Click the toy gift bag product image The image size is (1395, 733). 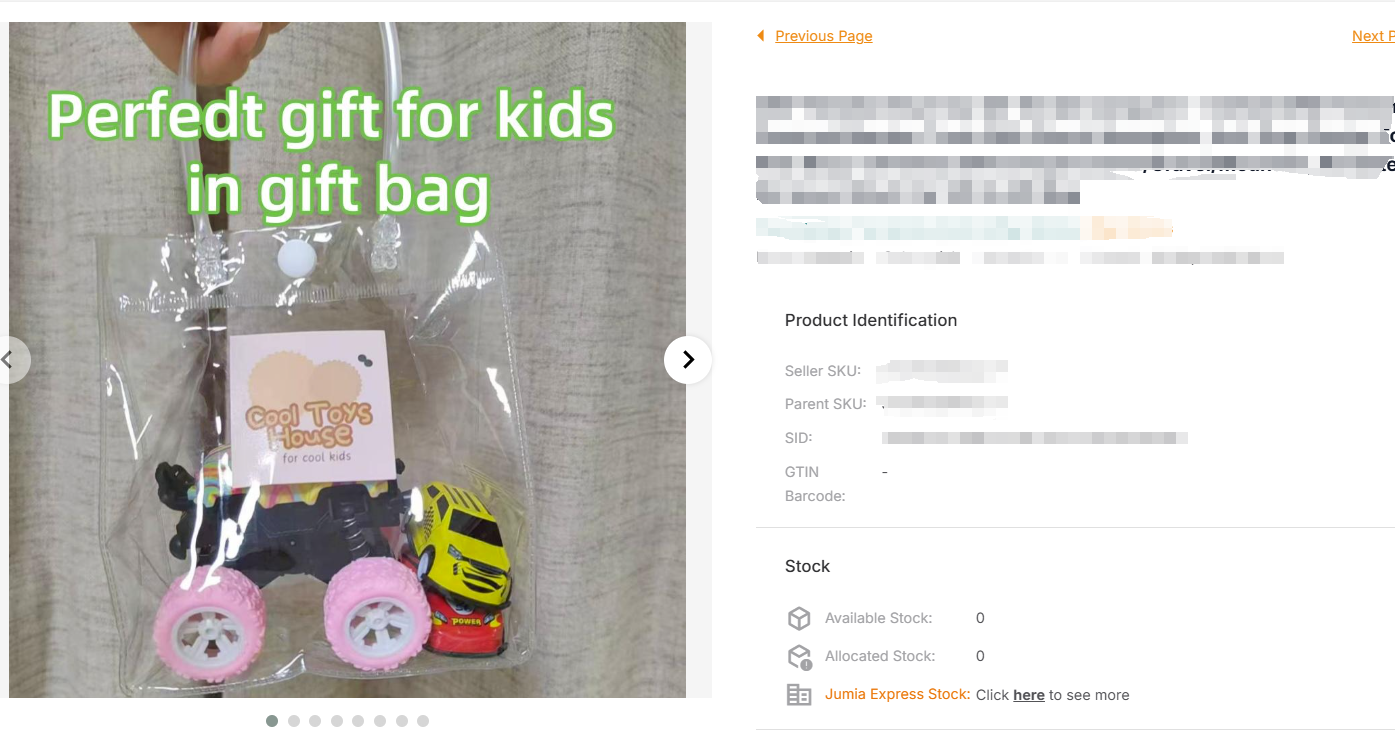coord(347,360)
